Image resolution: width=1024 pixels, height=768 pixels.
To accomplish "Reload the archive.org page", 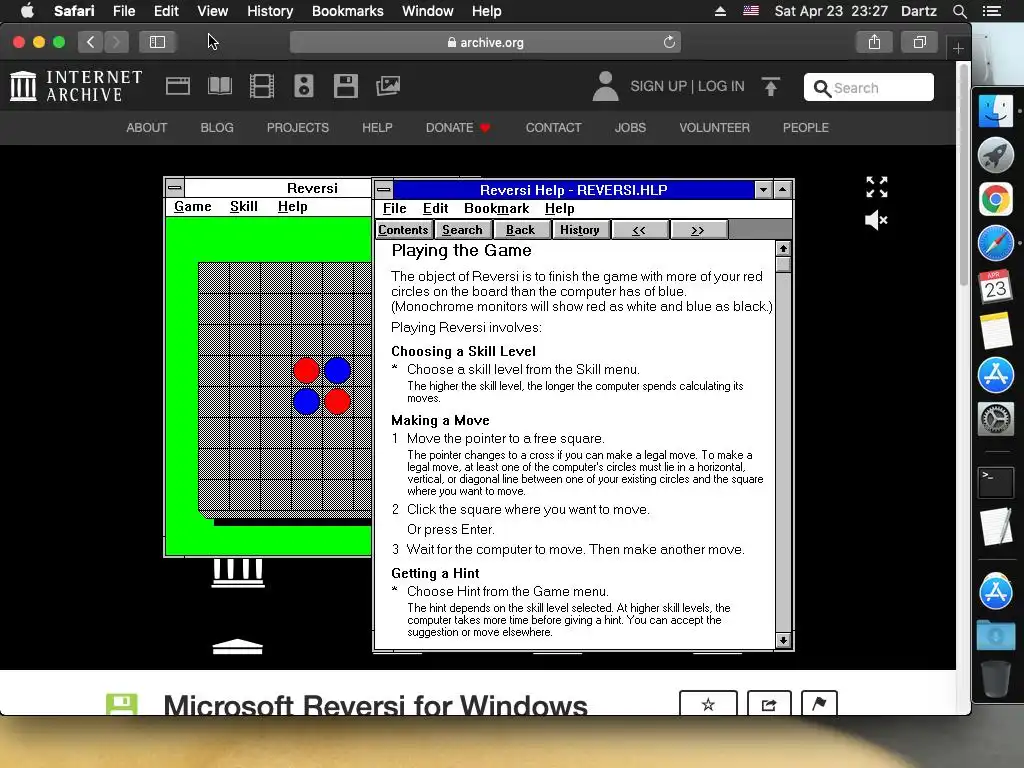I will (669, 42).
